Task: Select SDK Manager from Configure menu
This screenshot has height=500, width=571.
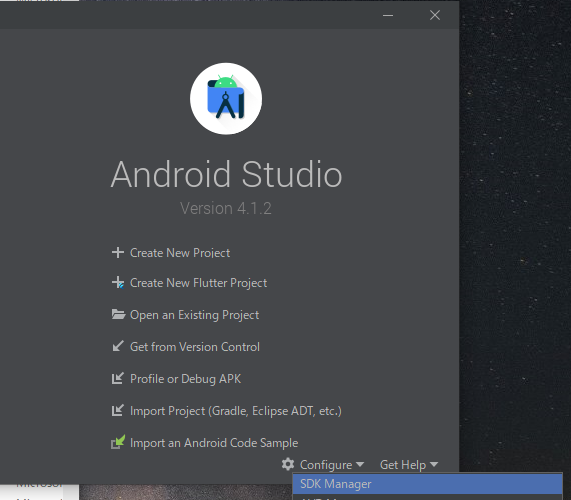Action: click(x=428, y=484)
